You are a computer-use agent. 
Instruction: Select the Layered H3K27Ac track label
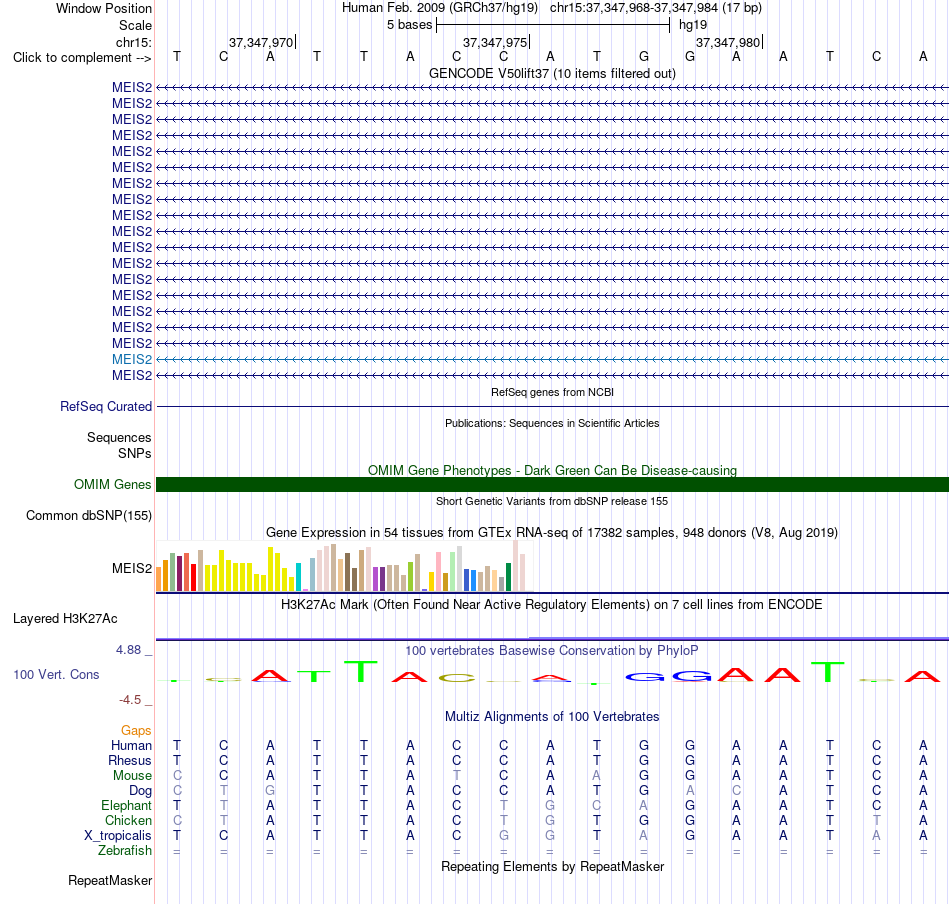[x=65, y=619]
